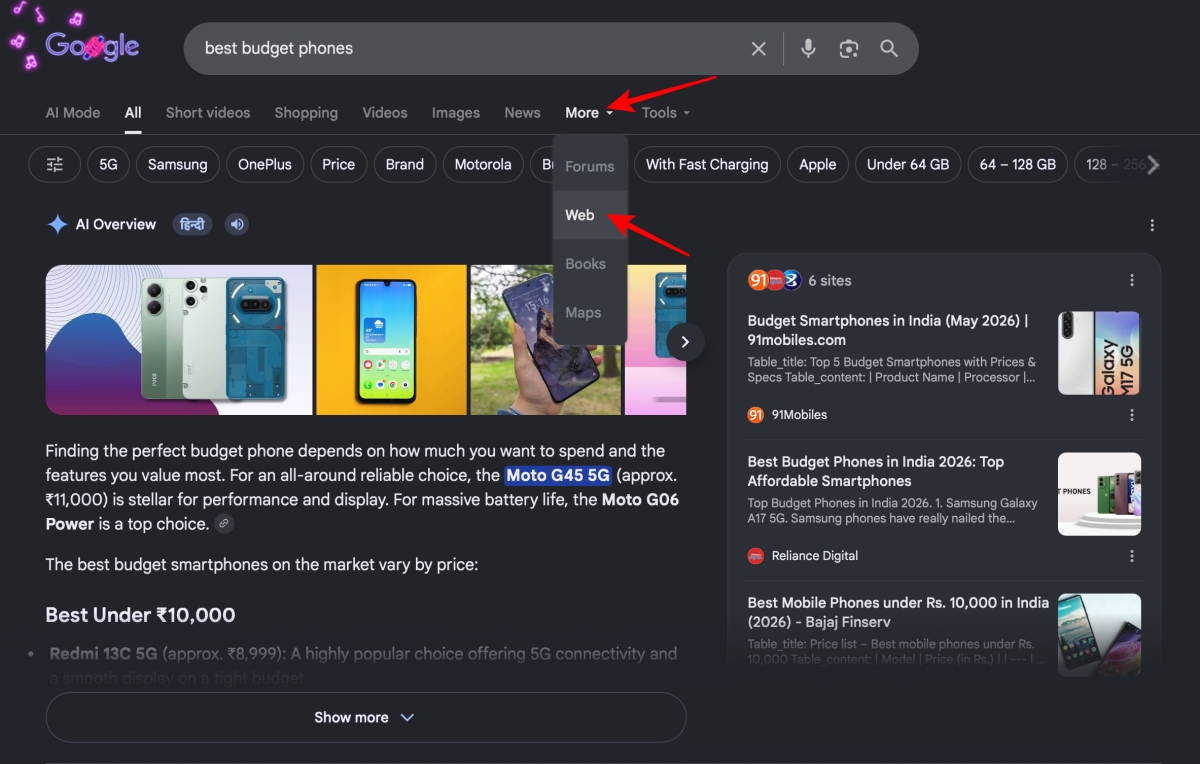Image resolution: width=1200 pixels, height=764 pixels.
Task: Expand the More search tabs dropdown
Action: 589,113
